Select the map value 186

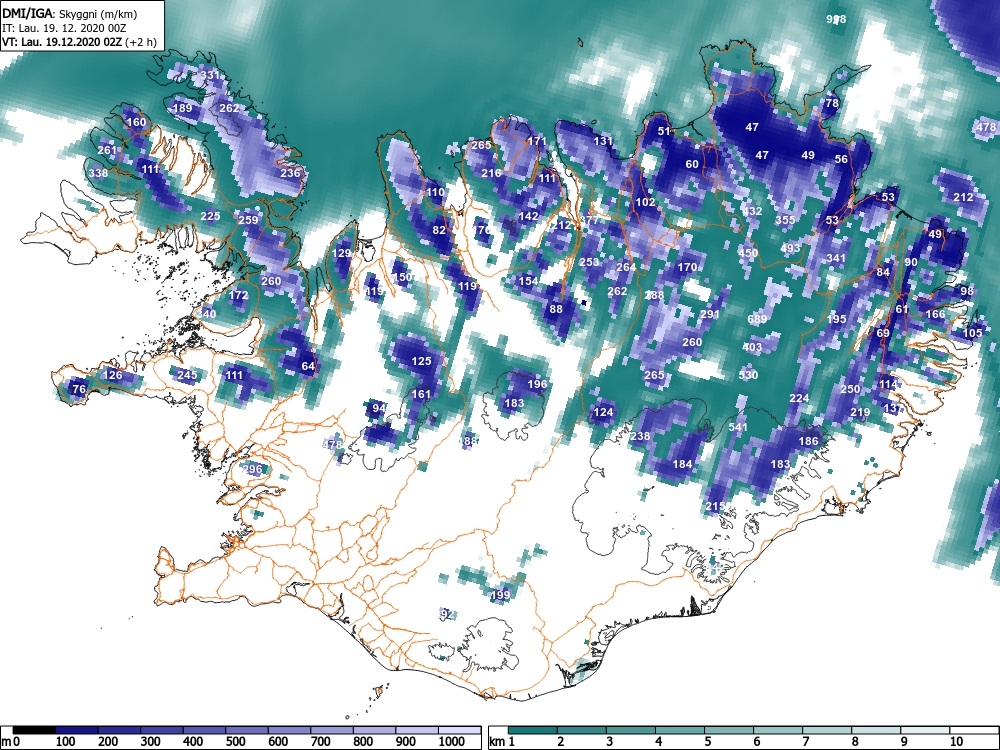click(x=808, y=441)
